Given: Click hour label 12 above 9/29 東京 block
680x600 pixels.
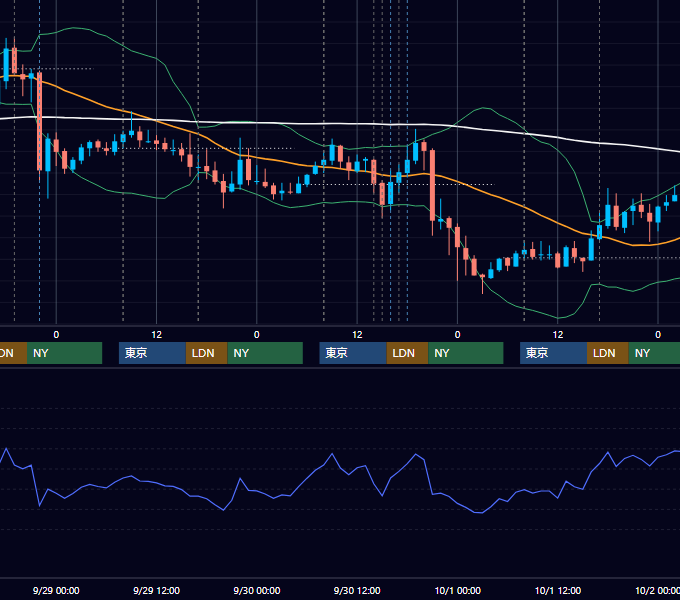Looking at the screenshot, I should point(157,335).
